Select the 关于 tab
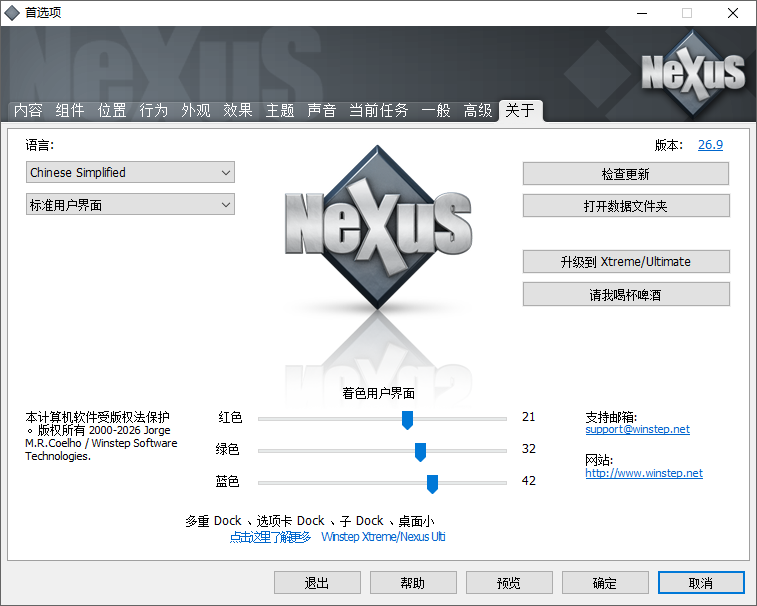757x606 pixels. coord(520,111)
